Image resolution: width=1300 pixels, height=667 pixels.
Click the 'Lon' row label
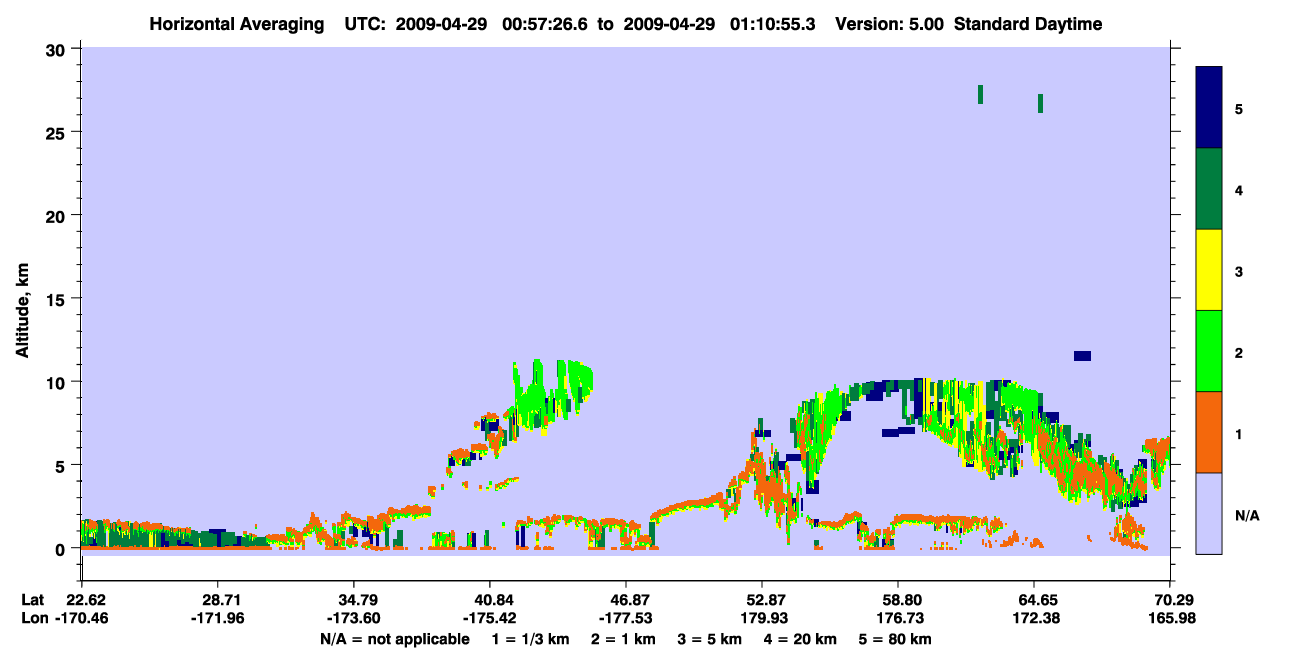(34, 618)
